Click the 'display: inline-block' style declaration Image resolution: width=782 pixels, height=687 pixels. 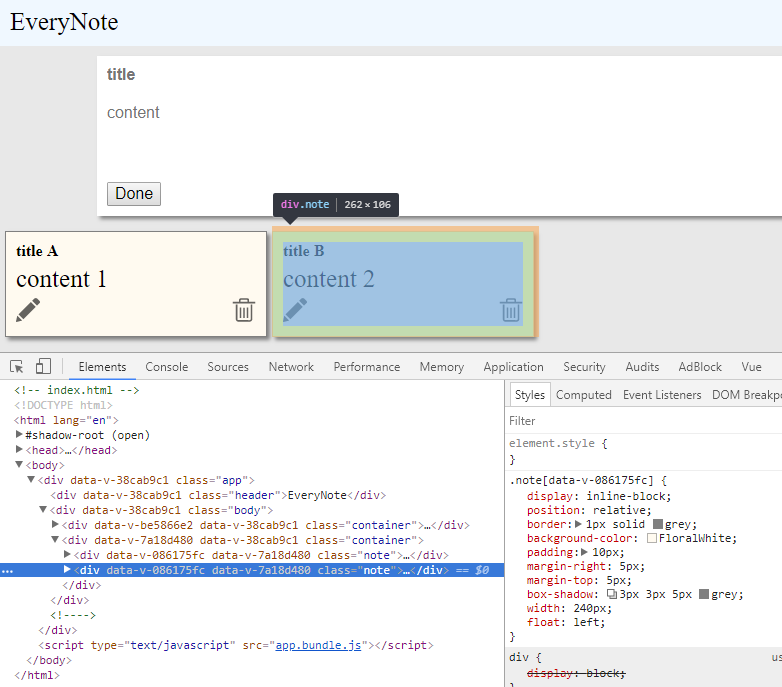[x=599, y=496]
